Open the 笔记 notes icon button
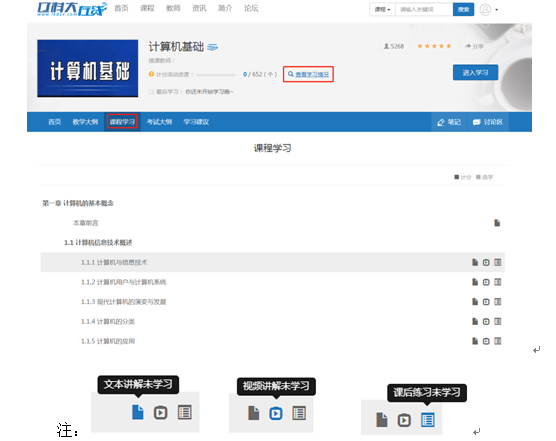556x441 pixels. [x=449, y=122]
